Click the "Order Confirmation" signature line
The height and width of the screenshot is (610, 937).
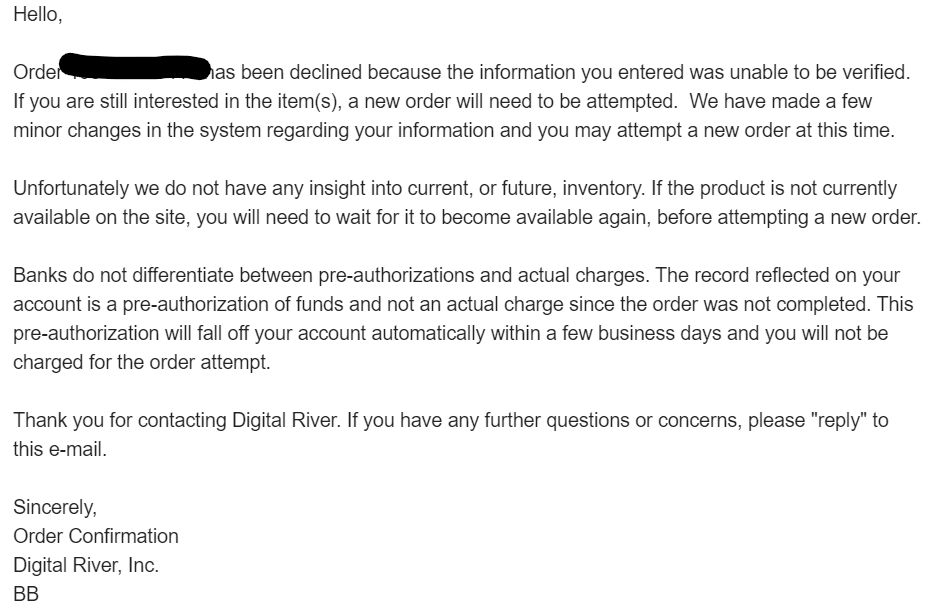pos(96,536)
